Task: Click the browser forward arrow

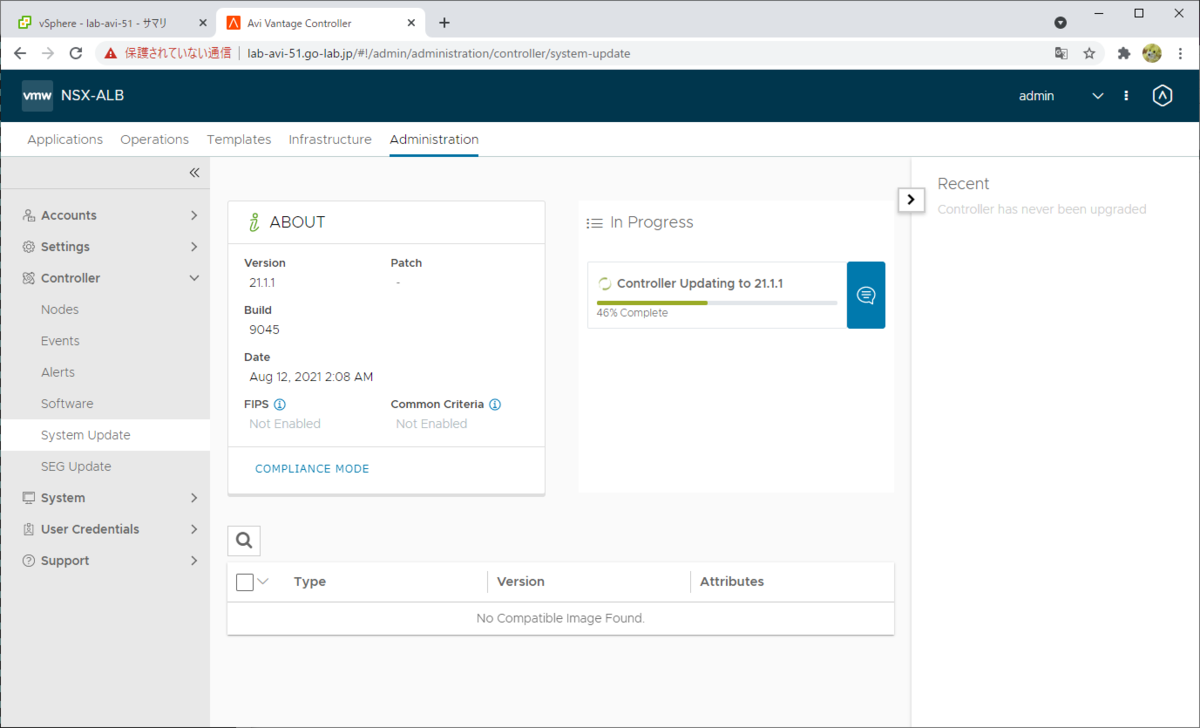Action: [47, 53]
